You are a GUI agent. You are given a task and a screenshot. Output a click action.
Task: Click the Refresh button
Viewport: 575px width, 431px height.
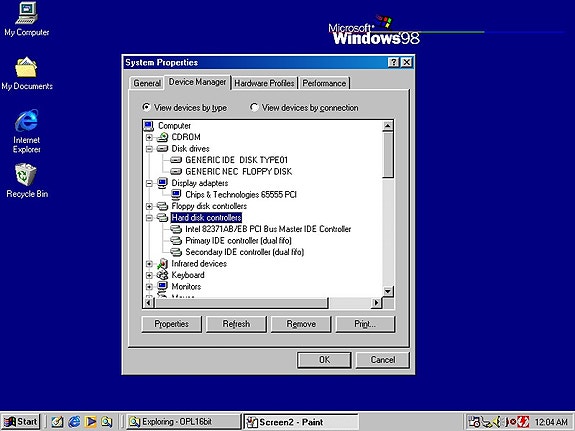pyautogui.click(x=236, y=324)
